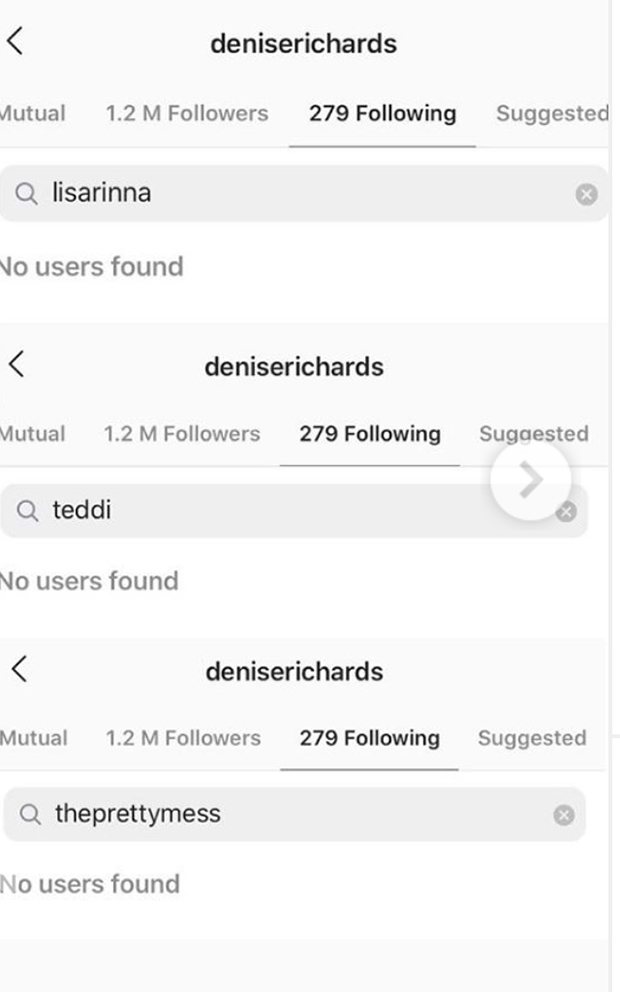The width and height of the screenshot is (620, 992).
Task: Open Mutual tab in the top panel
Action: [32, 113]
